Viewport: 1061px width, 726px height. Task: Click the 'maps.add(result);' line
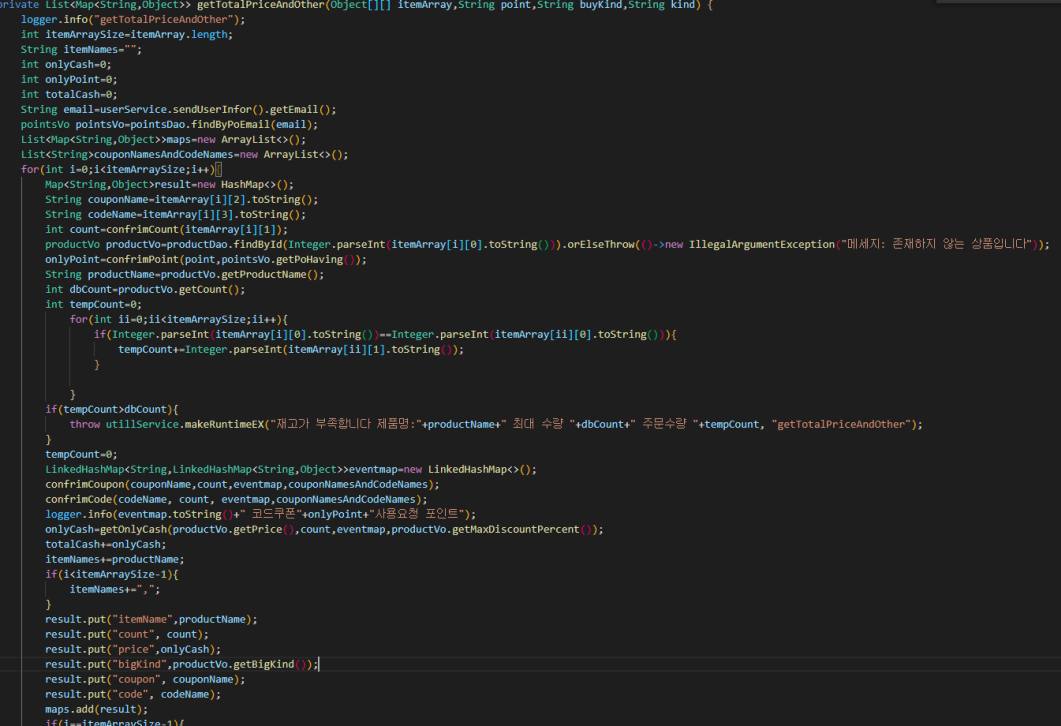click(x=96, y=709)
